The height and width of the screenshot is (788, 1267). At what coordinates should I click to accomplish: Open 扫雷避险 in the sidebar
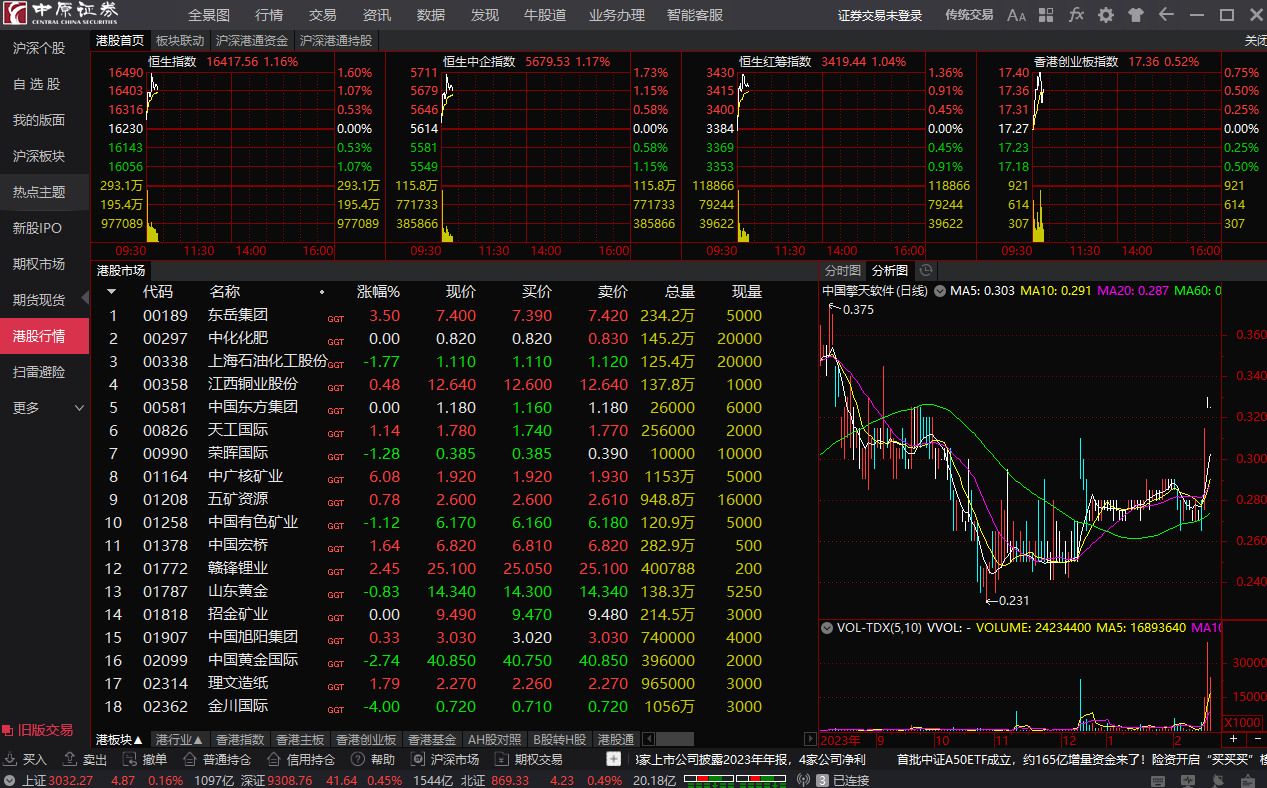click(x=39, y=372)
